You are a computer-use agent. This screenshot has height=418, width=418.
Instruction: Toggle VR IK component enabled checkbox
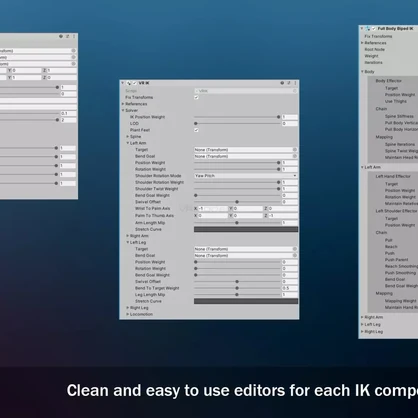135,83
